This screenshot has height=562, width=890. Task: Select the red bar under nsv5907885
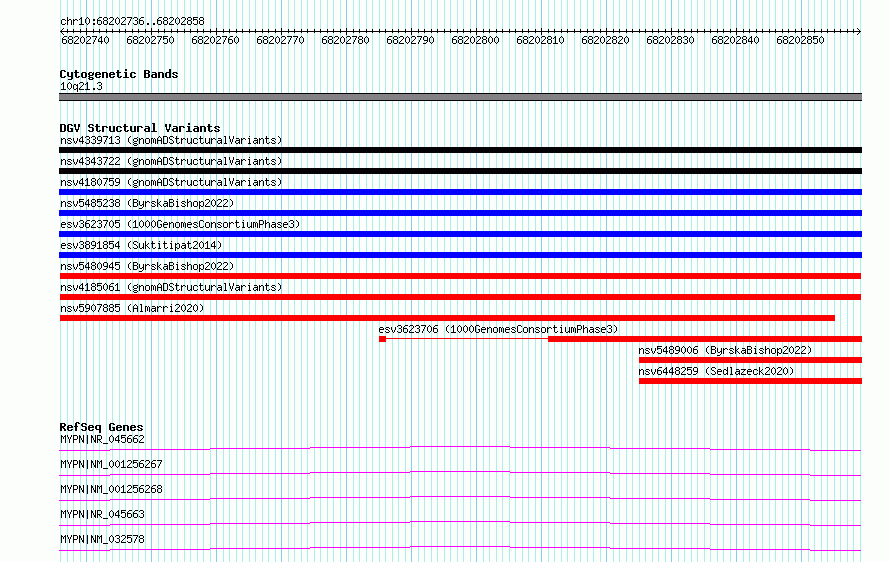click(x=447, y=318)
